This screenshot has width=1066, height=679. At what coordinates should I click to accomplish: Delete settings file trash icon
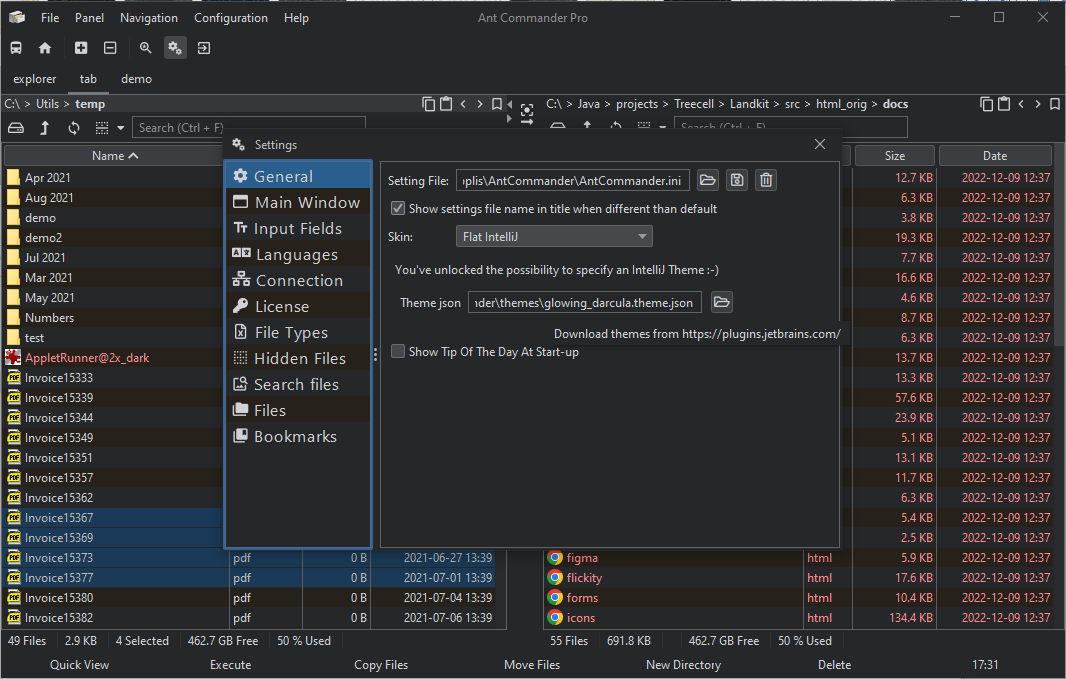[x=766, y=180]
